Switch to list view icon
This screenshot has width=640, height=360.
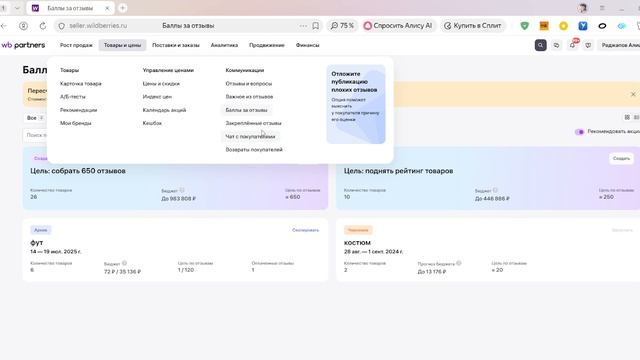point(636,118)
